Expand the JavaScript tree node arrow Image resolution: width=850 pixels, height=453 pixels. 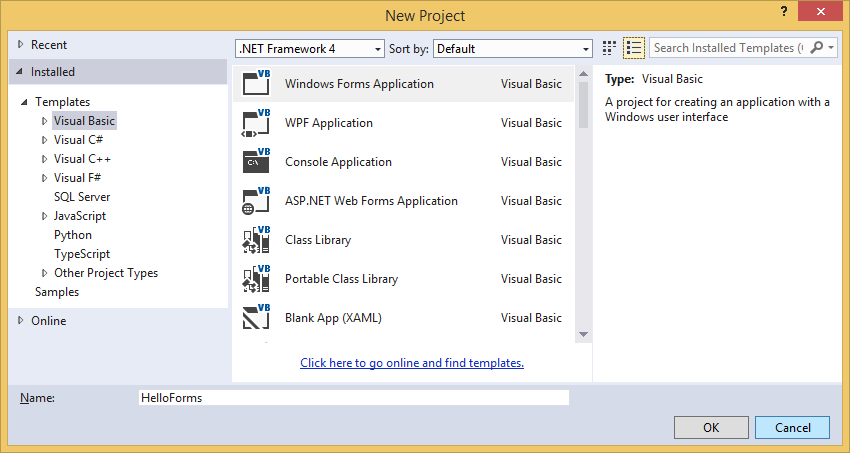click(x=44, y=216)
